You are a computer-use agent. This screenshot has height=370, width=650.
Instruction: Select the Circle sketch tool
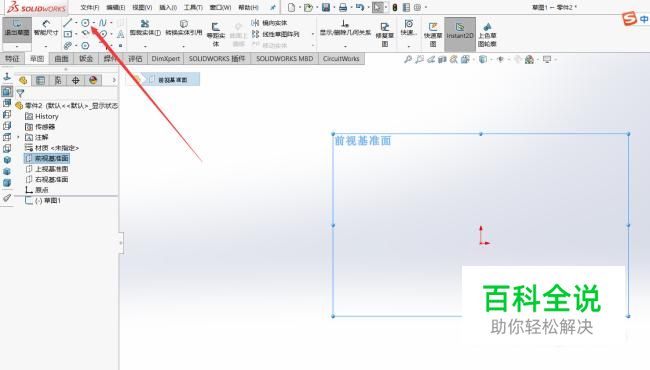coord(85,23)
